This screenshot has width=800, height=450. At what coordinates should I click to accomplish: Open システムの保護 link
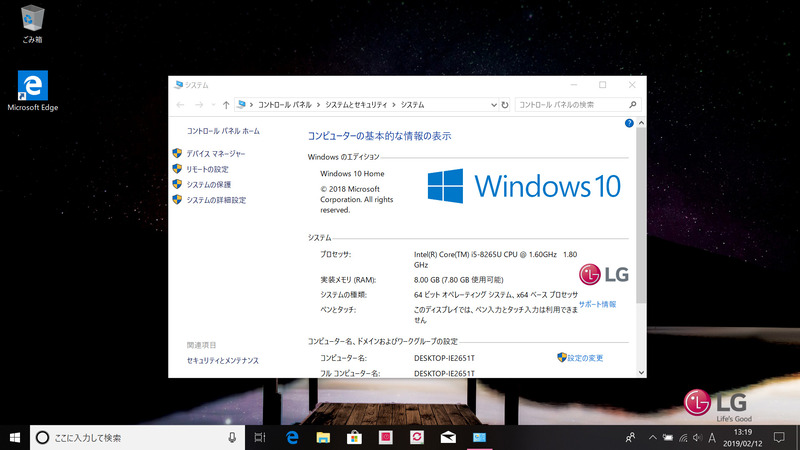coord(208,184)
